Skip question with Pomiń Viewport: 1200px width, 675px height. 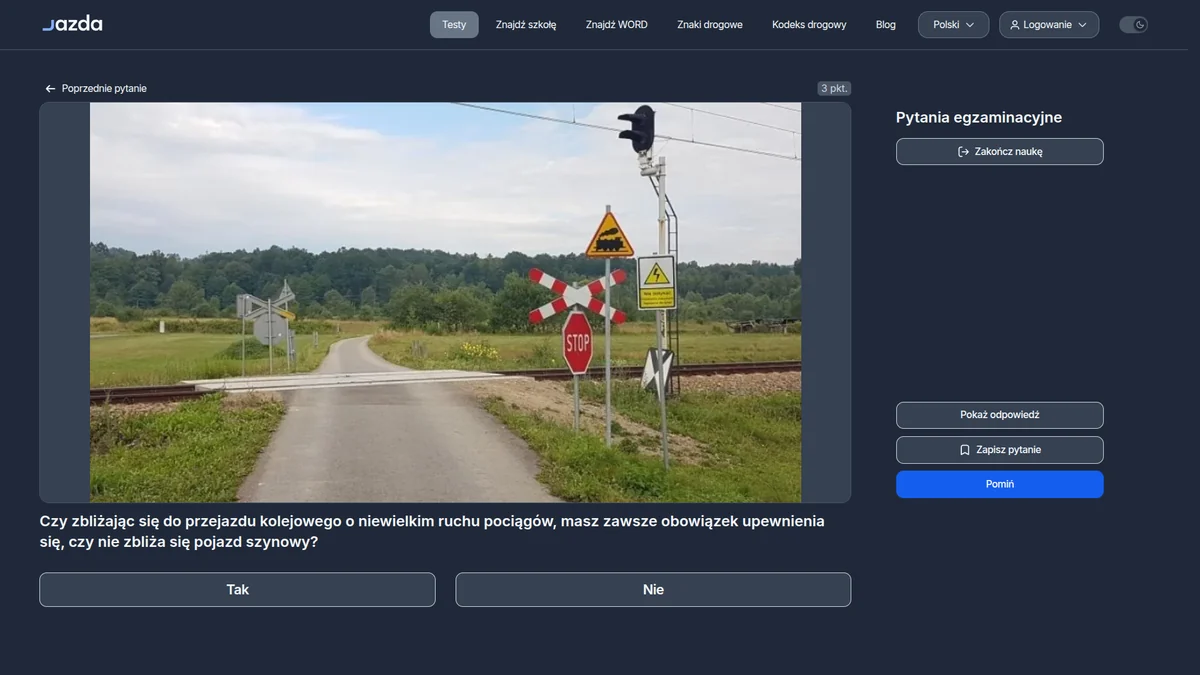1000,484
